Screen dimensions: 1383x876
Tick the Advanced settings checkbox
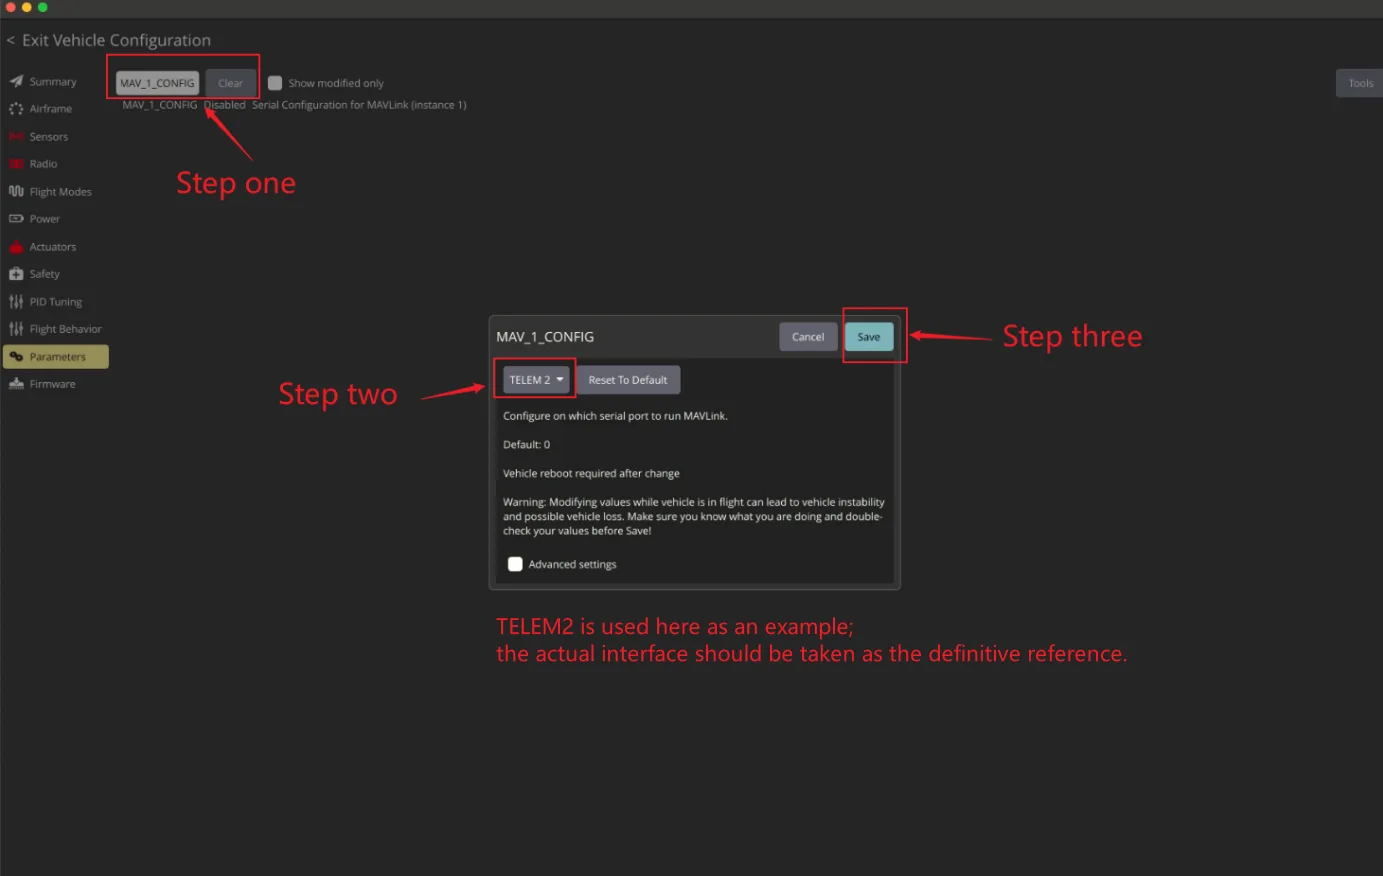(515, 564)
